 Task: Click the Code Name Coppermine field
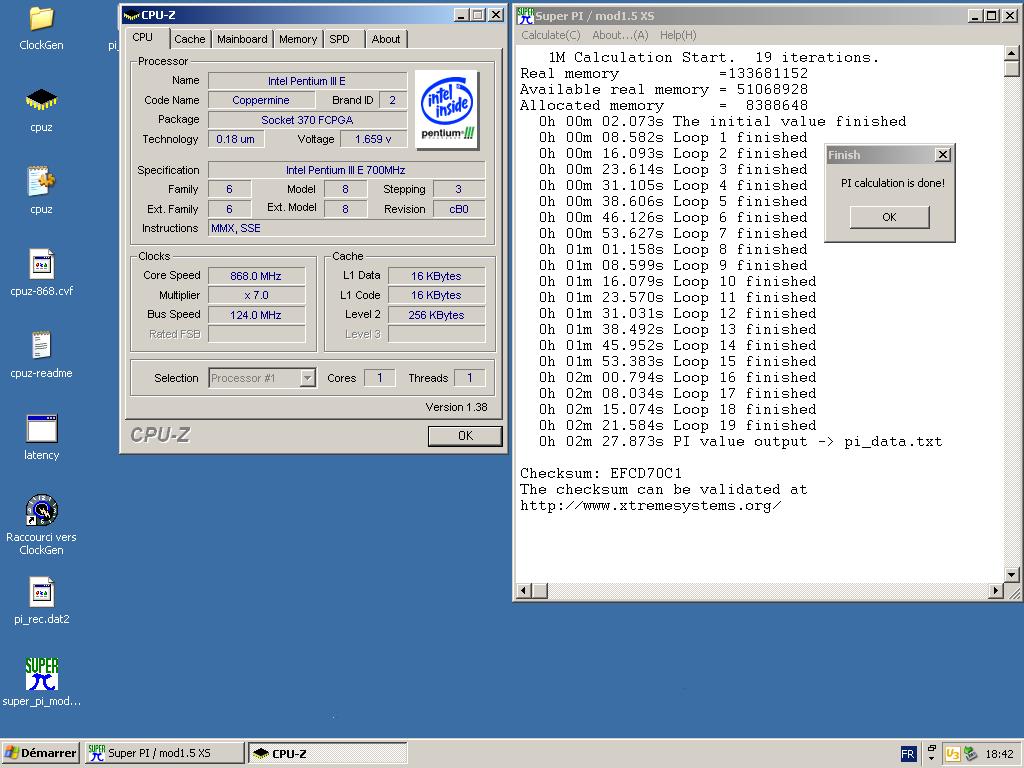point(261,100)
